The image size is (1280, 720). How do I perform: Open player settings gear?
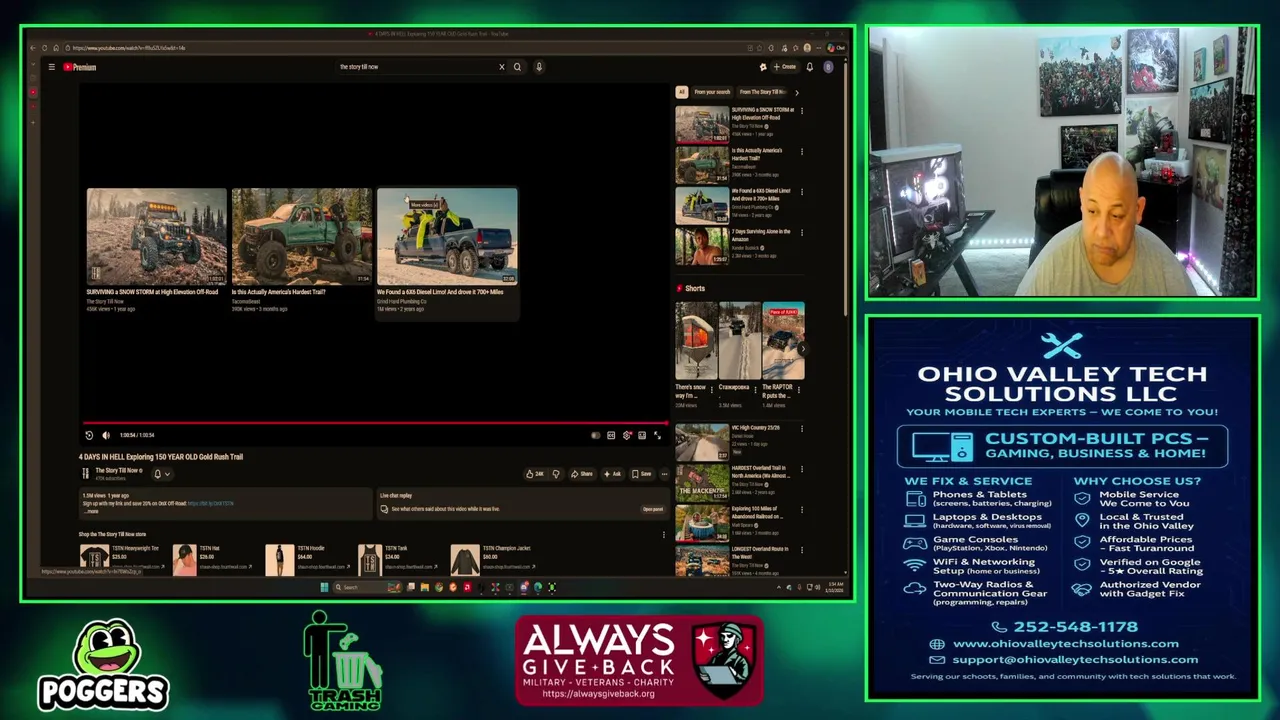627,435
